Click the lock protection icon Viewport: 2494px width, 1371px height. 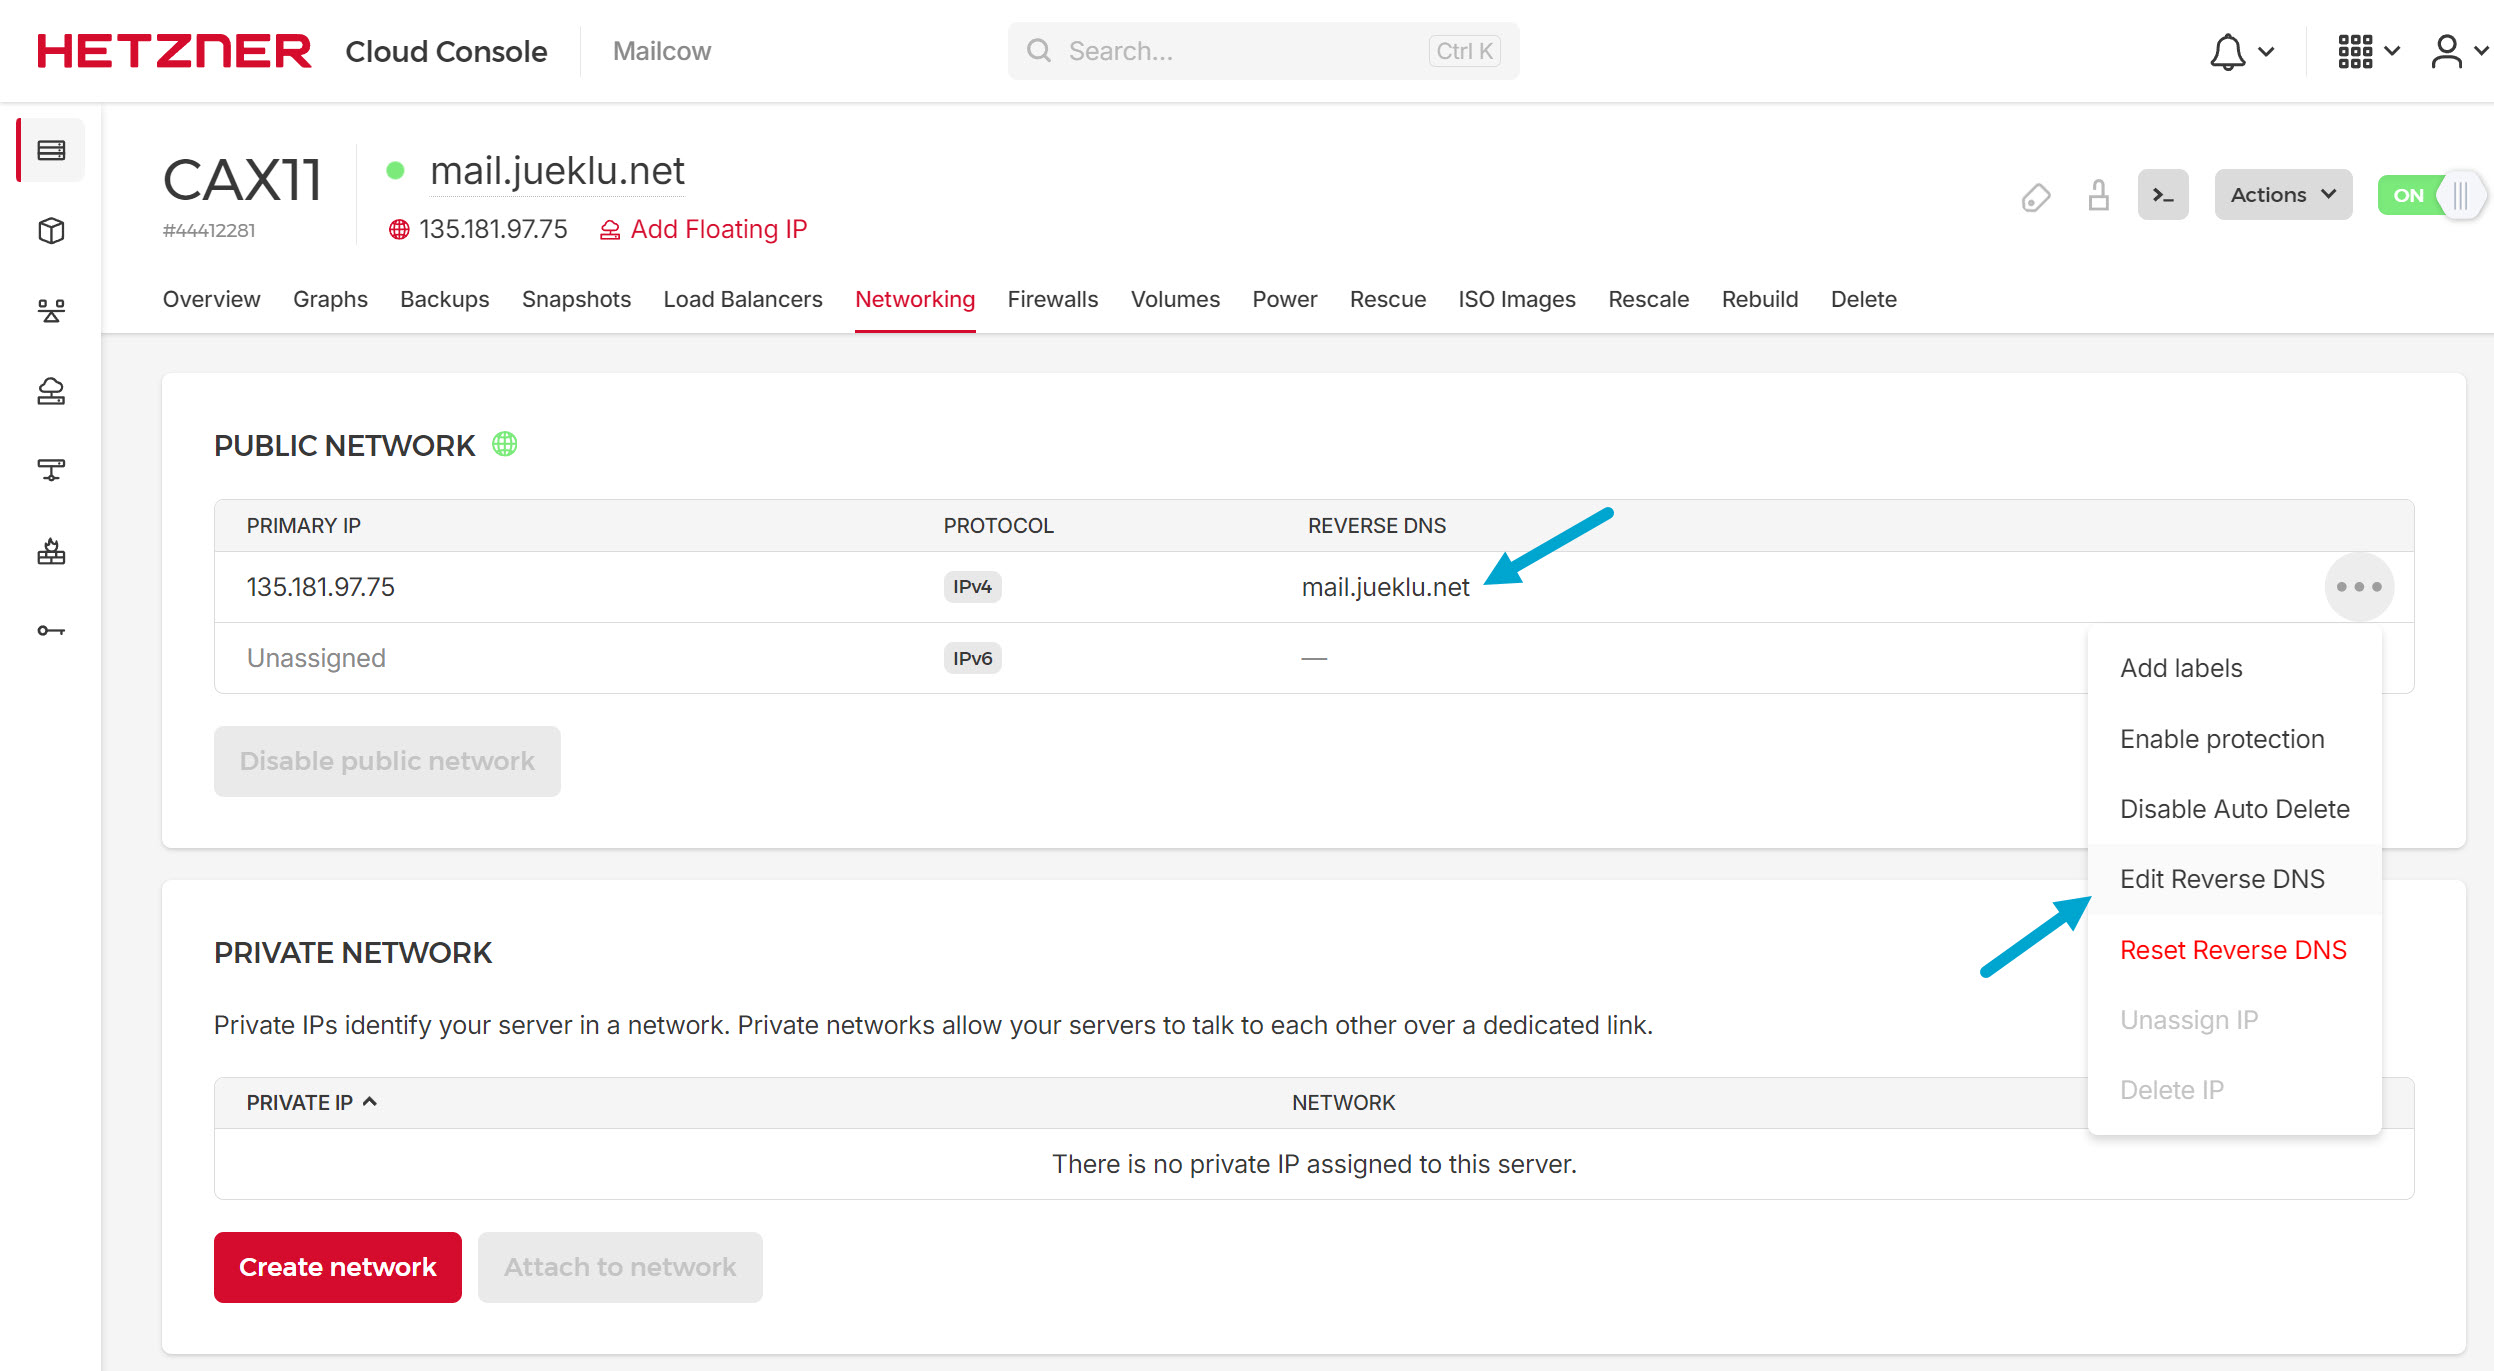pyautogui.click(x=2098, y=195)
